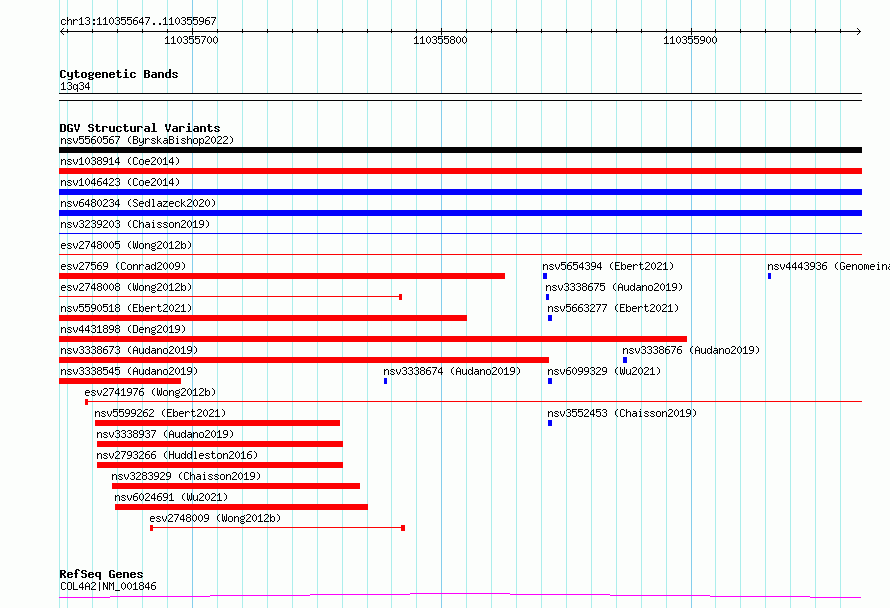Click nsv3338545 (Audano2019) label

[x=129, y=371]
